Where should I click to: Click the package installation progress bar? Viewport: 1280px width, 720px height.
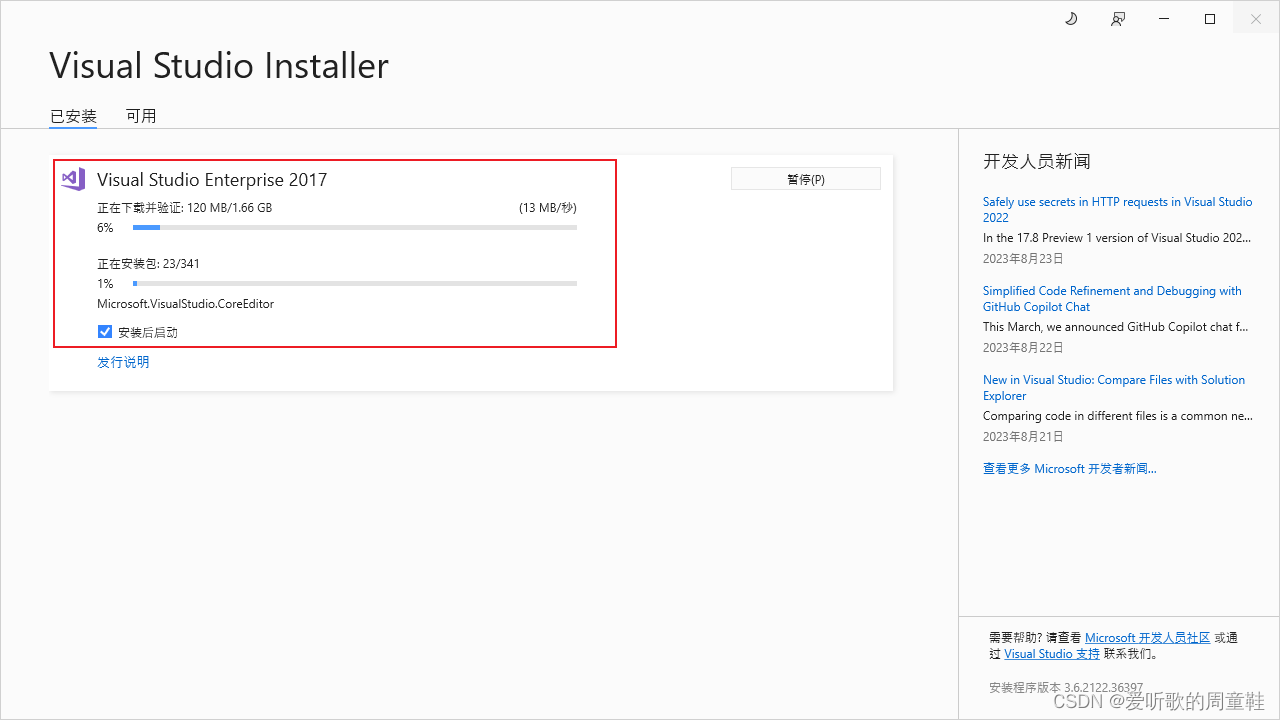(x=355, y=283)
